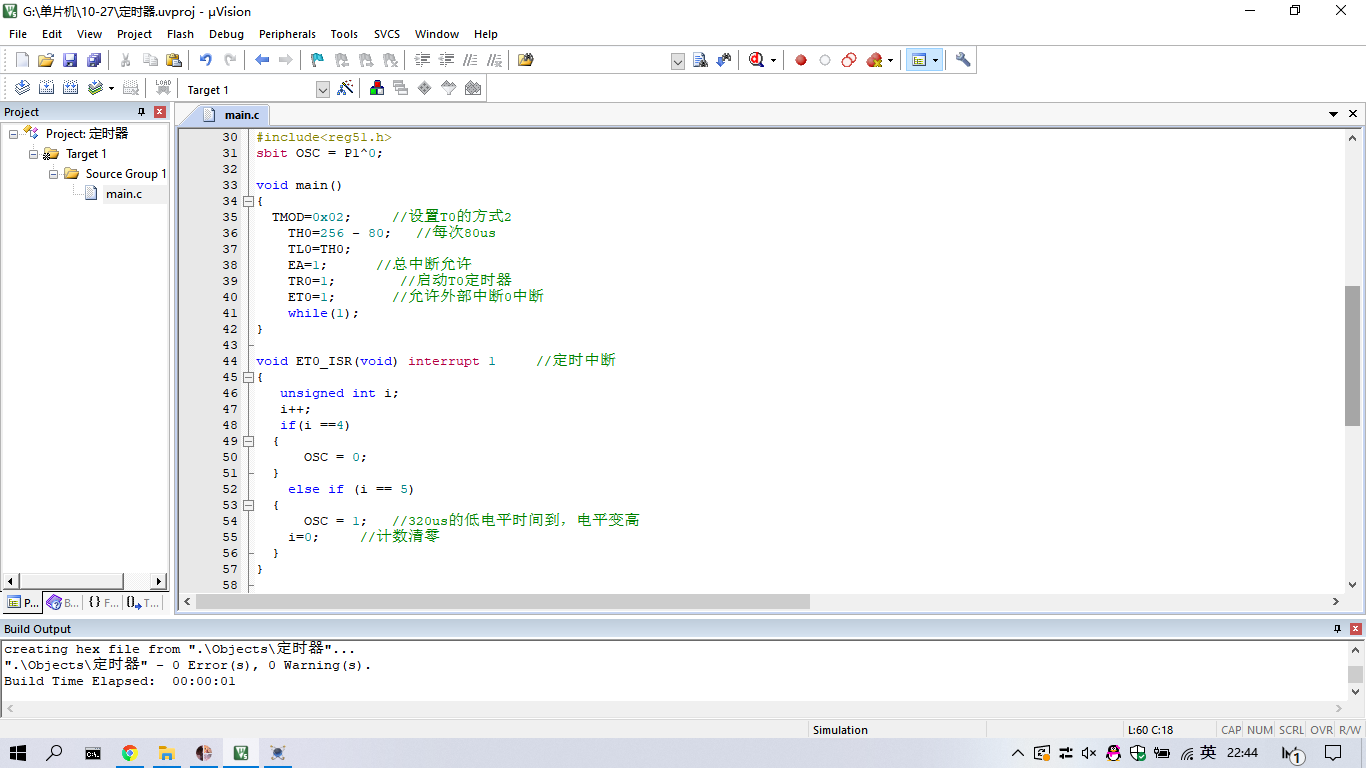The height and width of the screenshot is (768, 1366).
Task: Open the Target 1 dropdown list
Action: click(322, 90)
